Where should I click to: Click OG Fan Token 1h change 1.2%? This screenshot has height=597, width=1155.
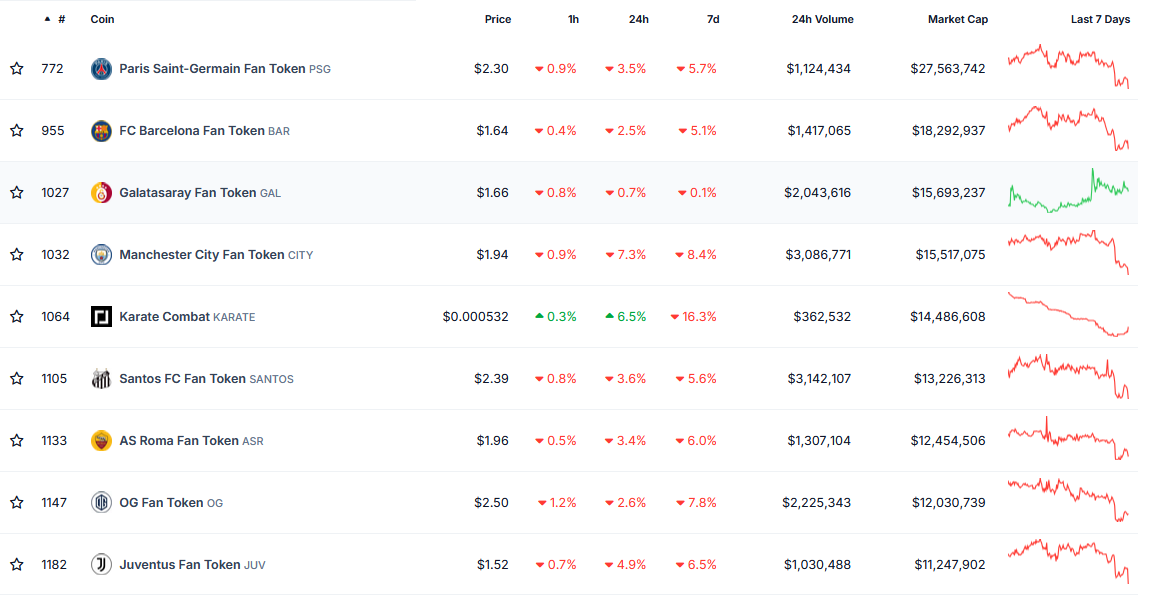(558, 502)
